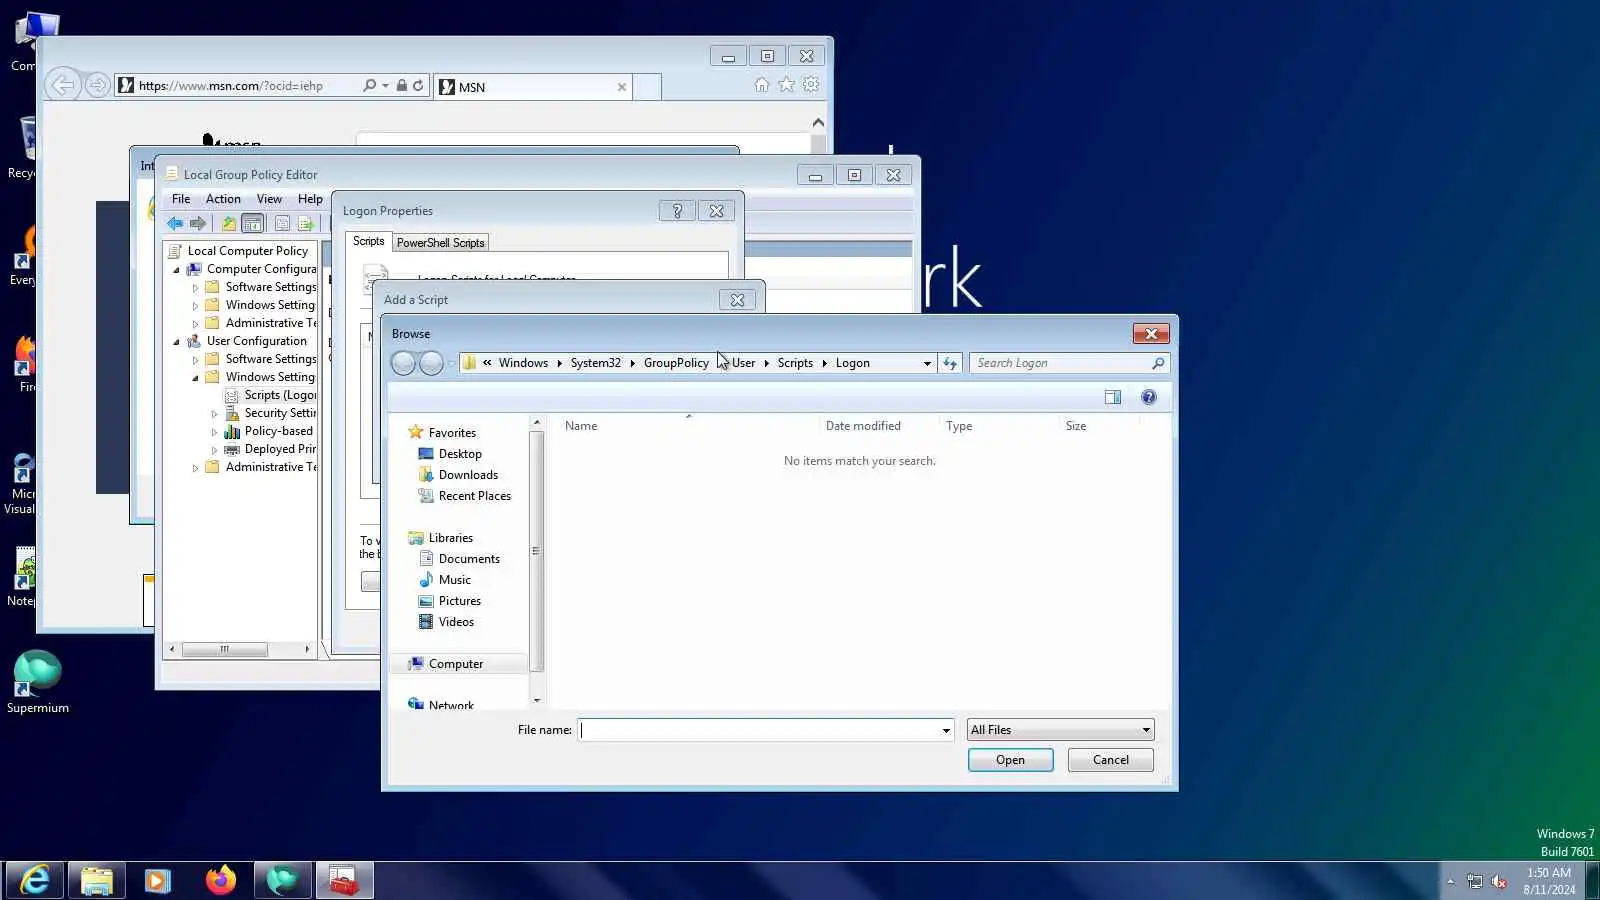The width and height of the screenshot is (1600, 900).
Task: Click the magnifier icon in Search Logon box
Action: [1158, 363]
